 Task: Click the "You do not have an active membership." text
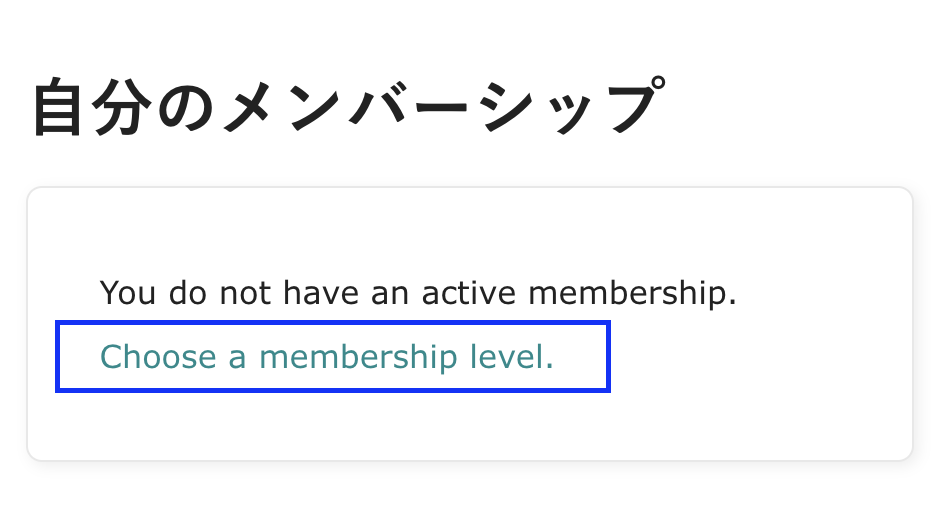click(x=418, y=293)
